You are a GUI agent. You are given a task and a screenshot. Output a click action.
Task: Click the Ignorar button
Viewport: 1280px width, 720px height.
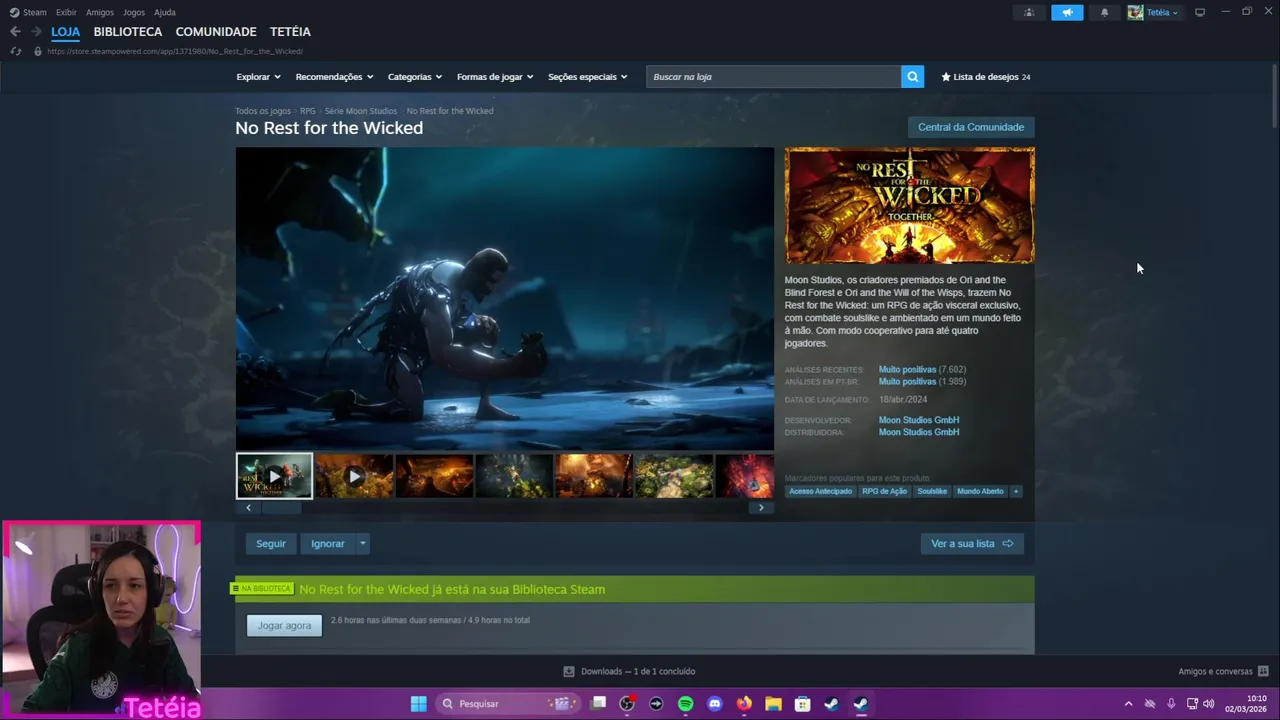point(328,544)
